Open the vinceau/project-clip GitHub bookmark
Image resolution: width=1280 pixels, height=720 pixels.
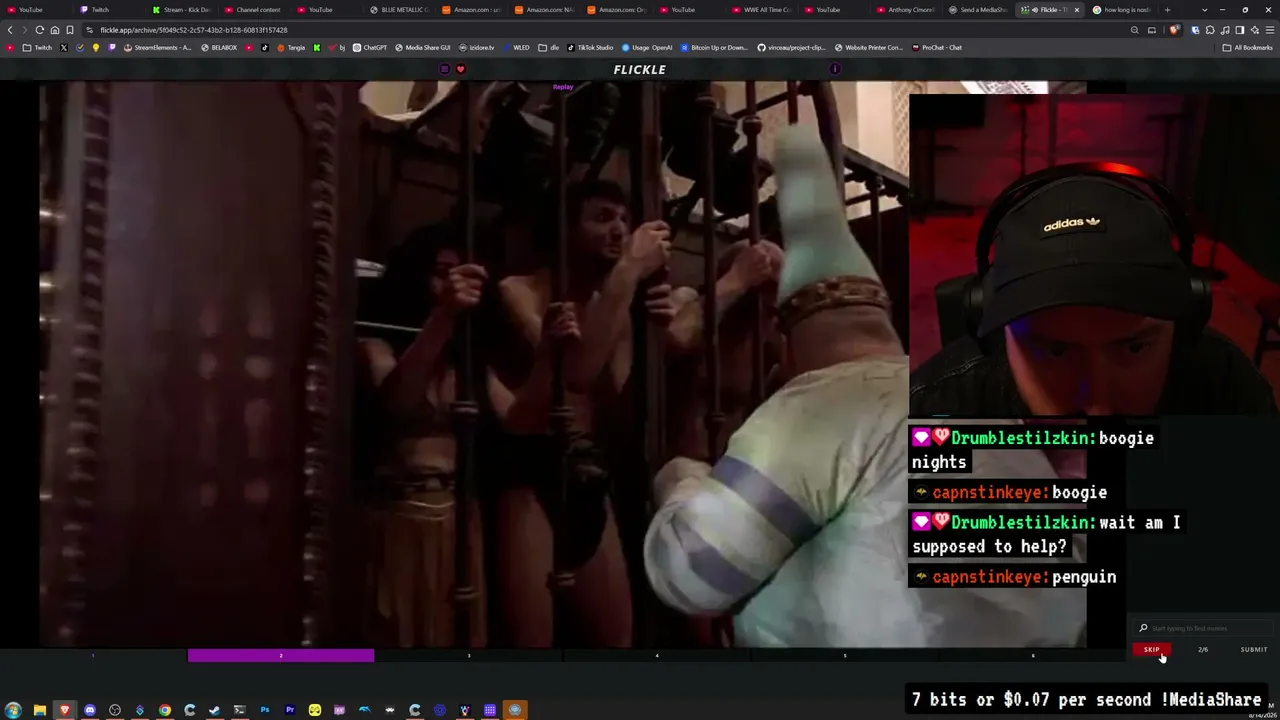791,48
